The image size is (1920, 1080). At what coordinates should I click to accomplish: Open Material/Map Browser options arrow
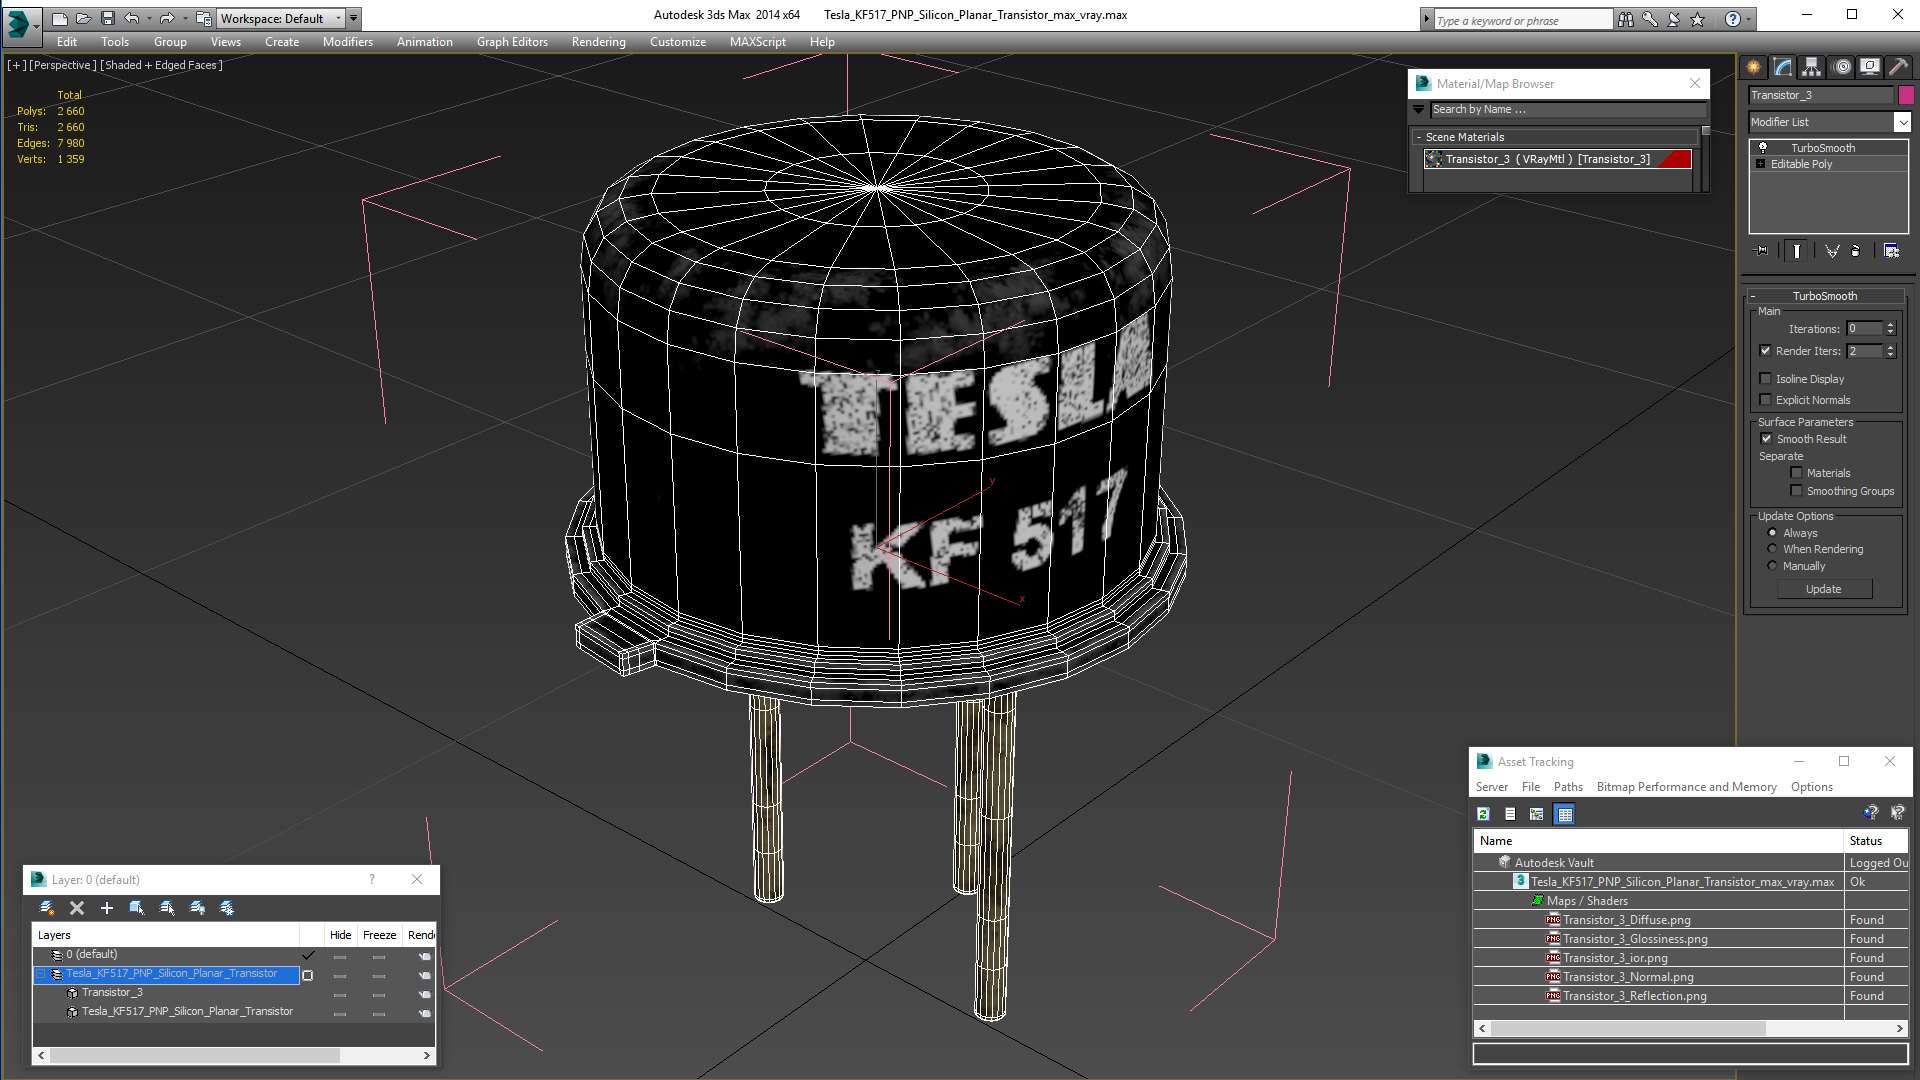point(1419,110)
